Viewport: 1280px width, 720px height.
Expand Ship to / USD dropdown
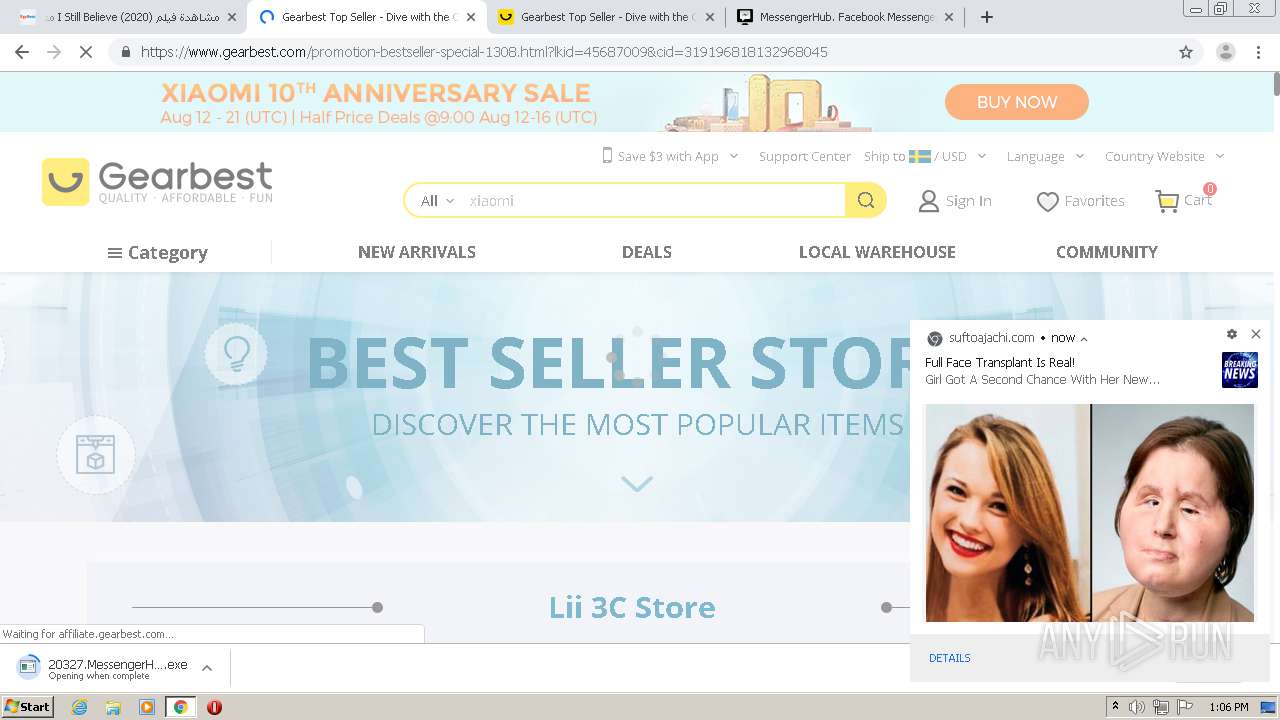981,156
